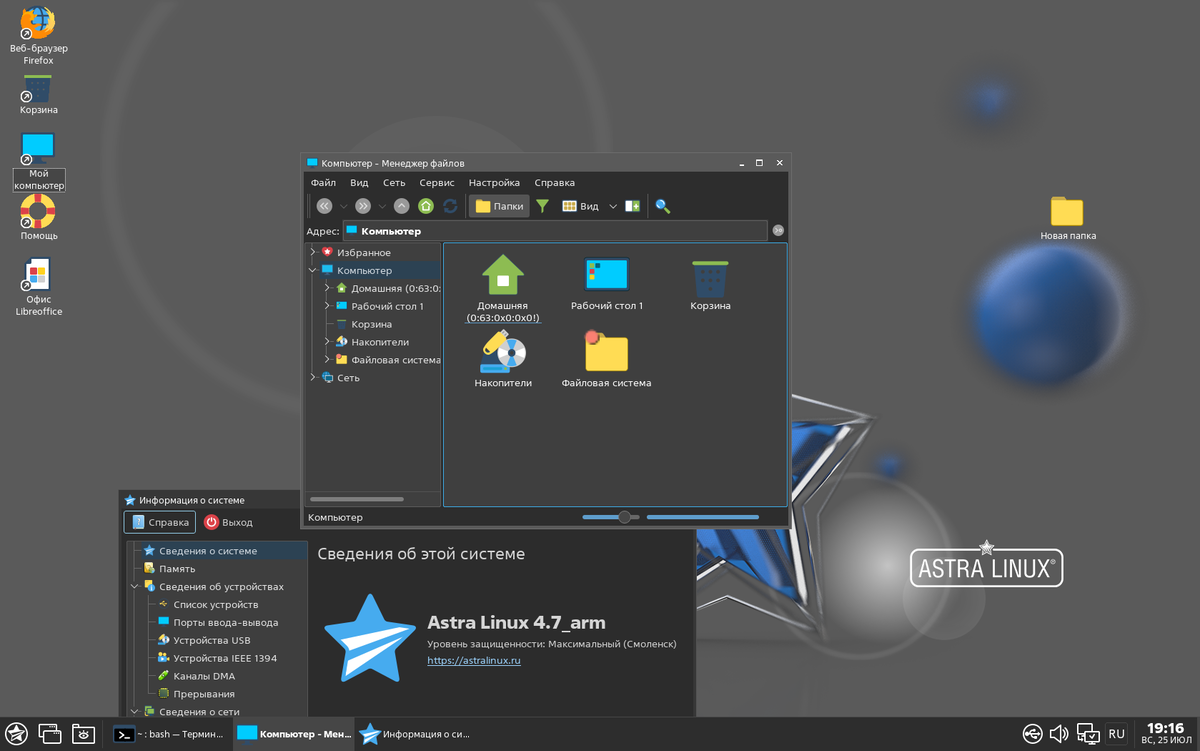Select the Накопители drives icon

pyautogui.click(x=503, y=350)
